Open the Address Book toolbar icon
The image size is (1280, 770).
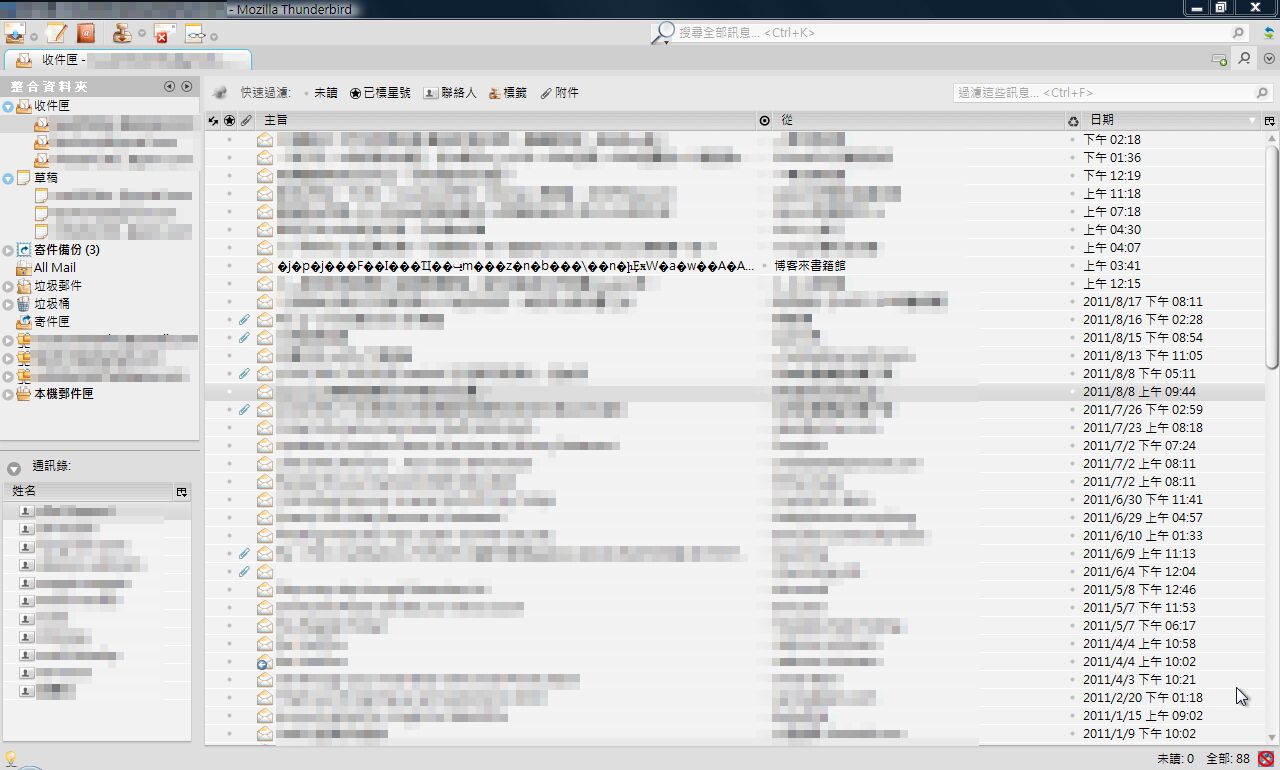tap(85, 33)
